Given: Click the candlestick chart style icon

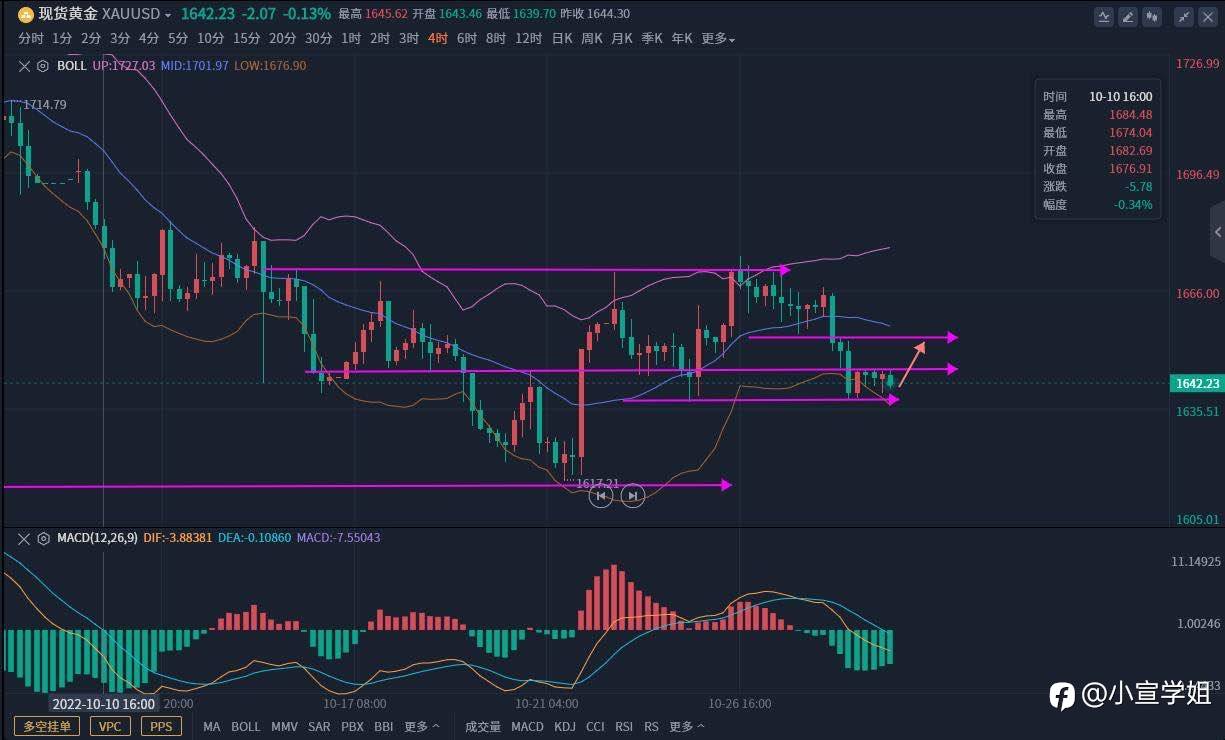Looking at the screenshot, I should pyautogui.click(x=1152, y=16).
